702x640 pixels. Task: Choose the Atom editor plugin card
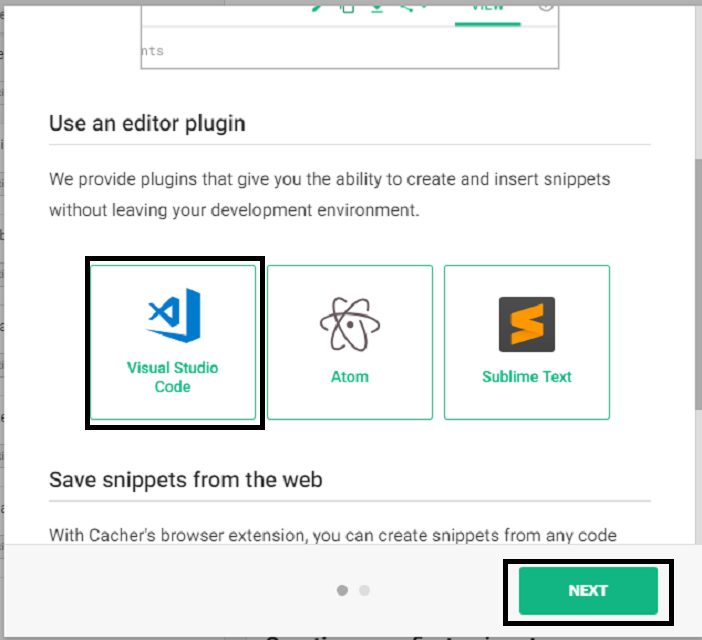click(350, 342)
